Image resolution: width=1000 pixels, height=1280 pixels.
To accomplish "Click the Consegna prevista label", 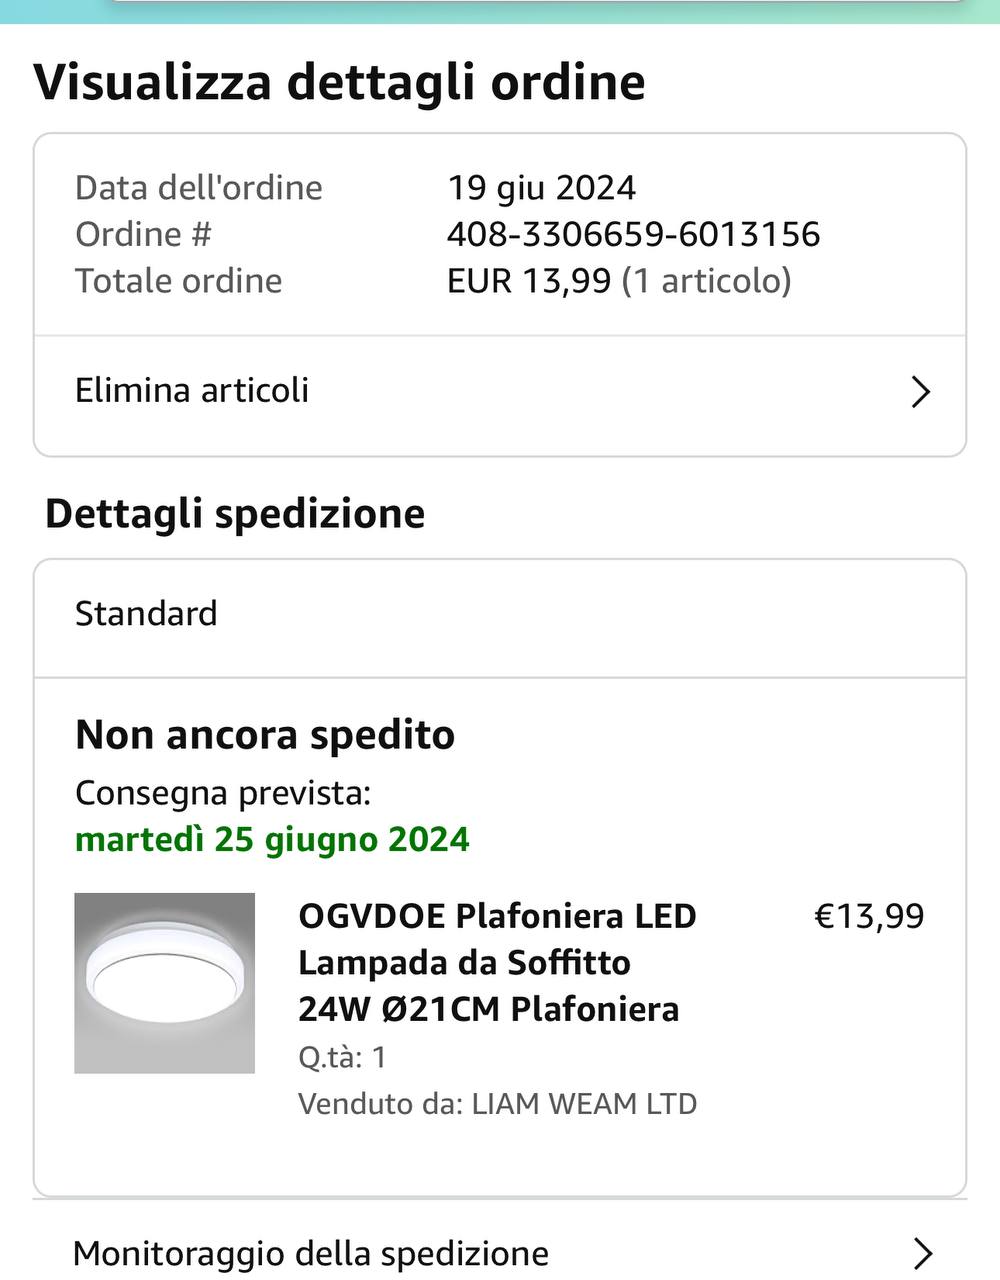I will click(x=223, y=793).
